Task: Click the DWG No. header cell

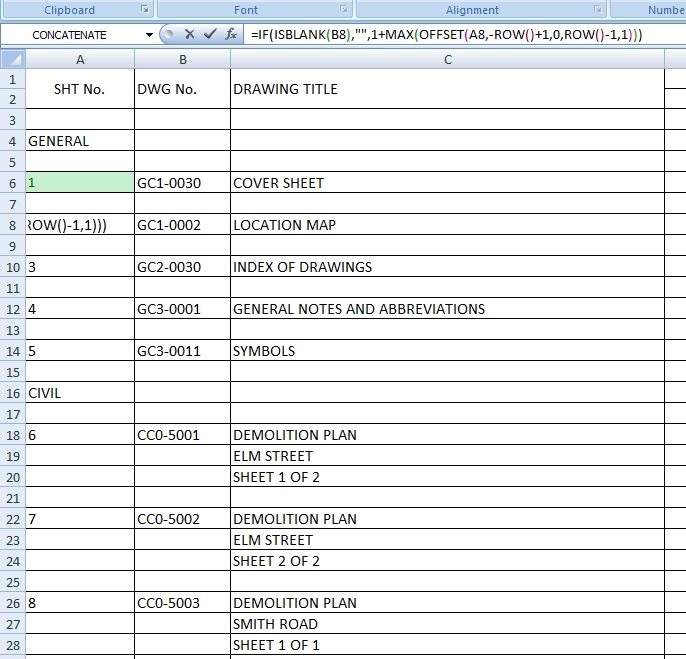Action: 183,89
